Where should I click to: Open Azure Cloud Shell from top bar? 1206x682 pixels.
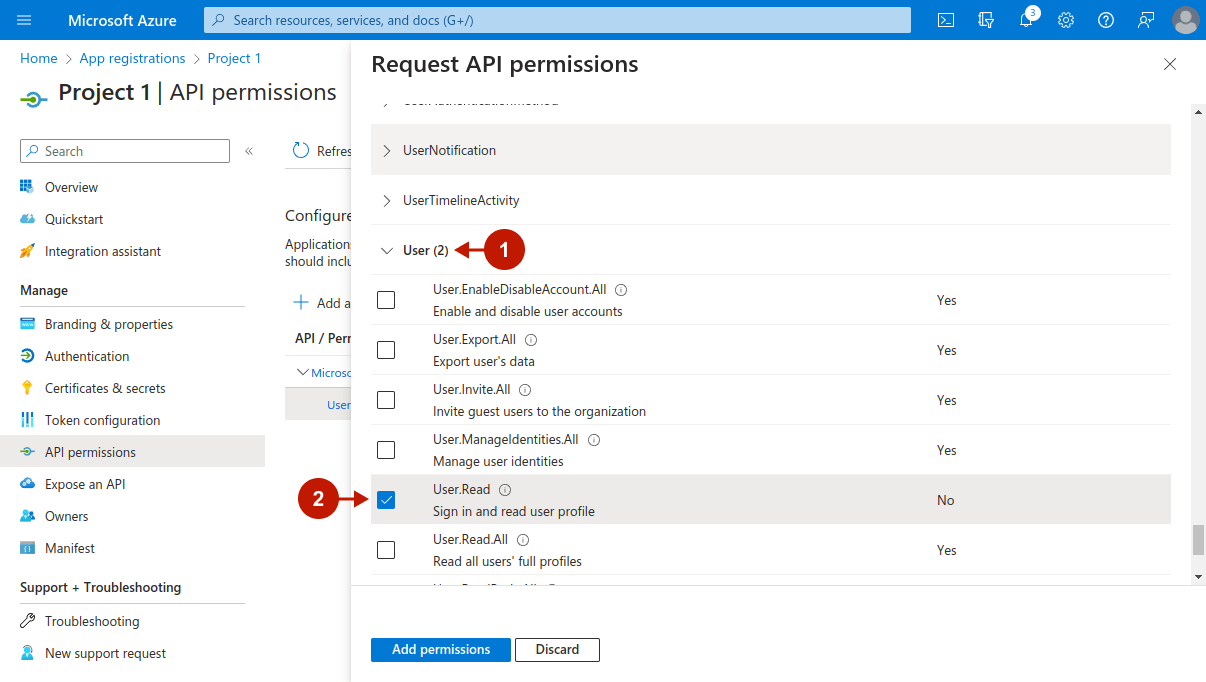(x=945, y=20)
